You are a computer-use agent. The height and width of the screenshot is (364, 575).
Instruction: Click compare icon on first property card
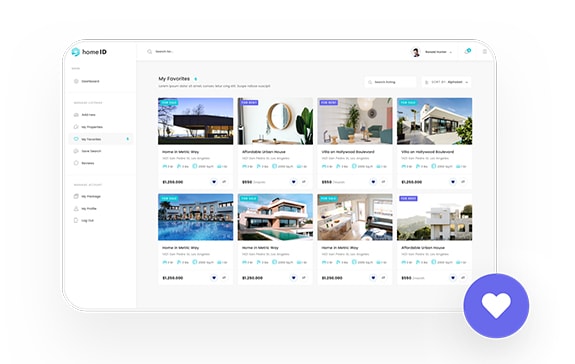tap(224, 181)
